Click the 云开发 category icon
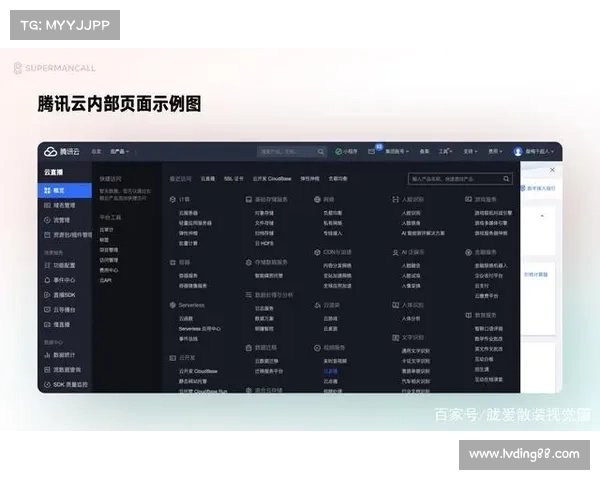This screenshot has height=480, width=600. 173,358
